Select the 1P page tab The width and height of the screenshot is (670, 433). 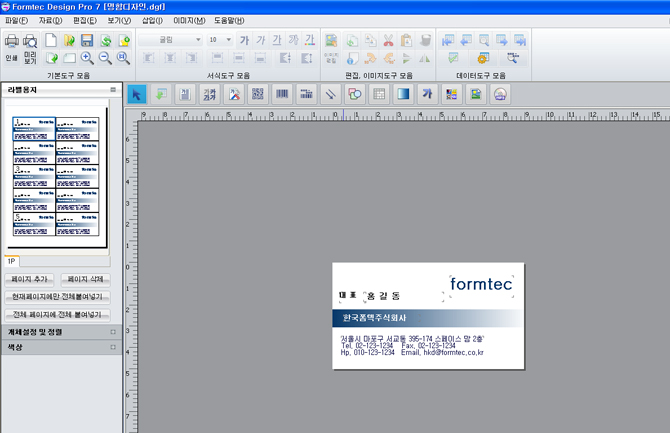[12, 261]
